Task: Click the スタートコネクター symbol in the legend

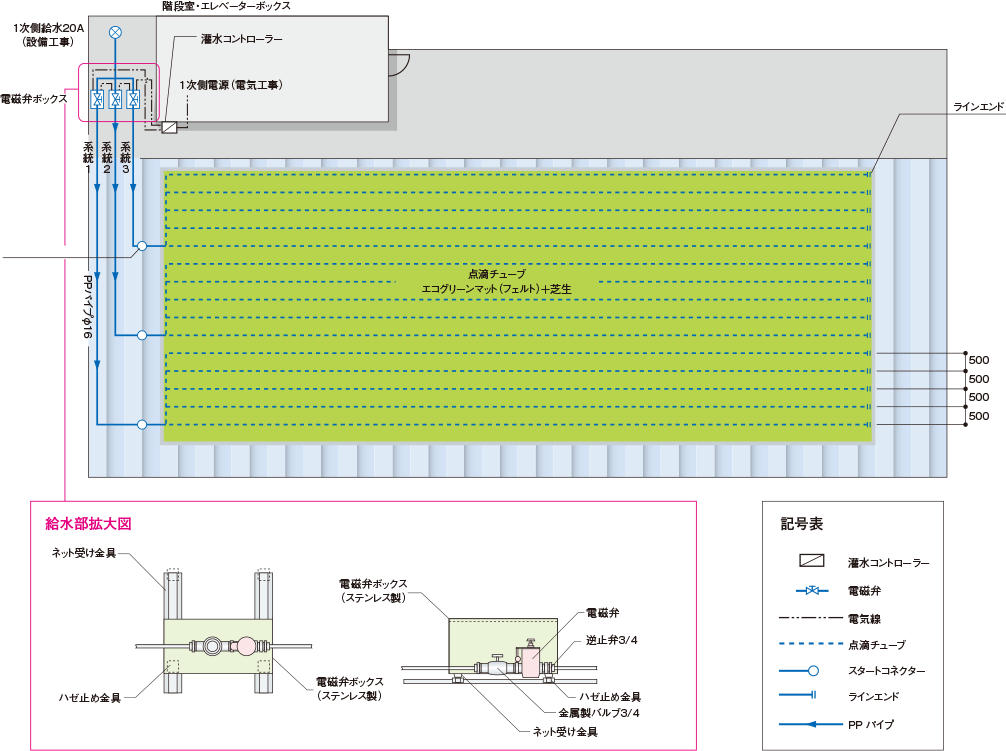Action: pos(799,671)
